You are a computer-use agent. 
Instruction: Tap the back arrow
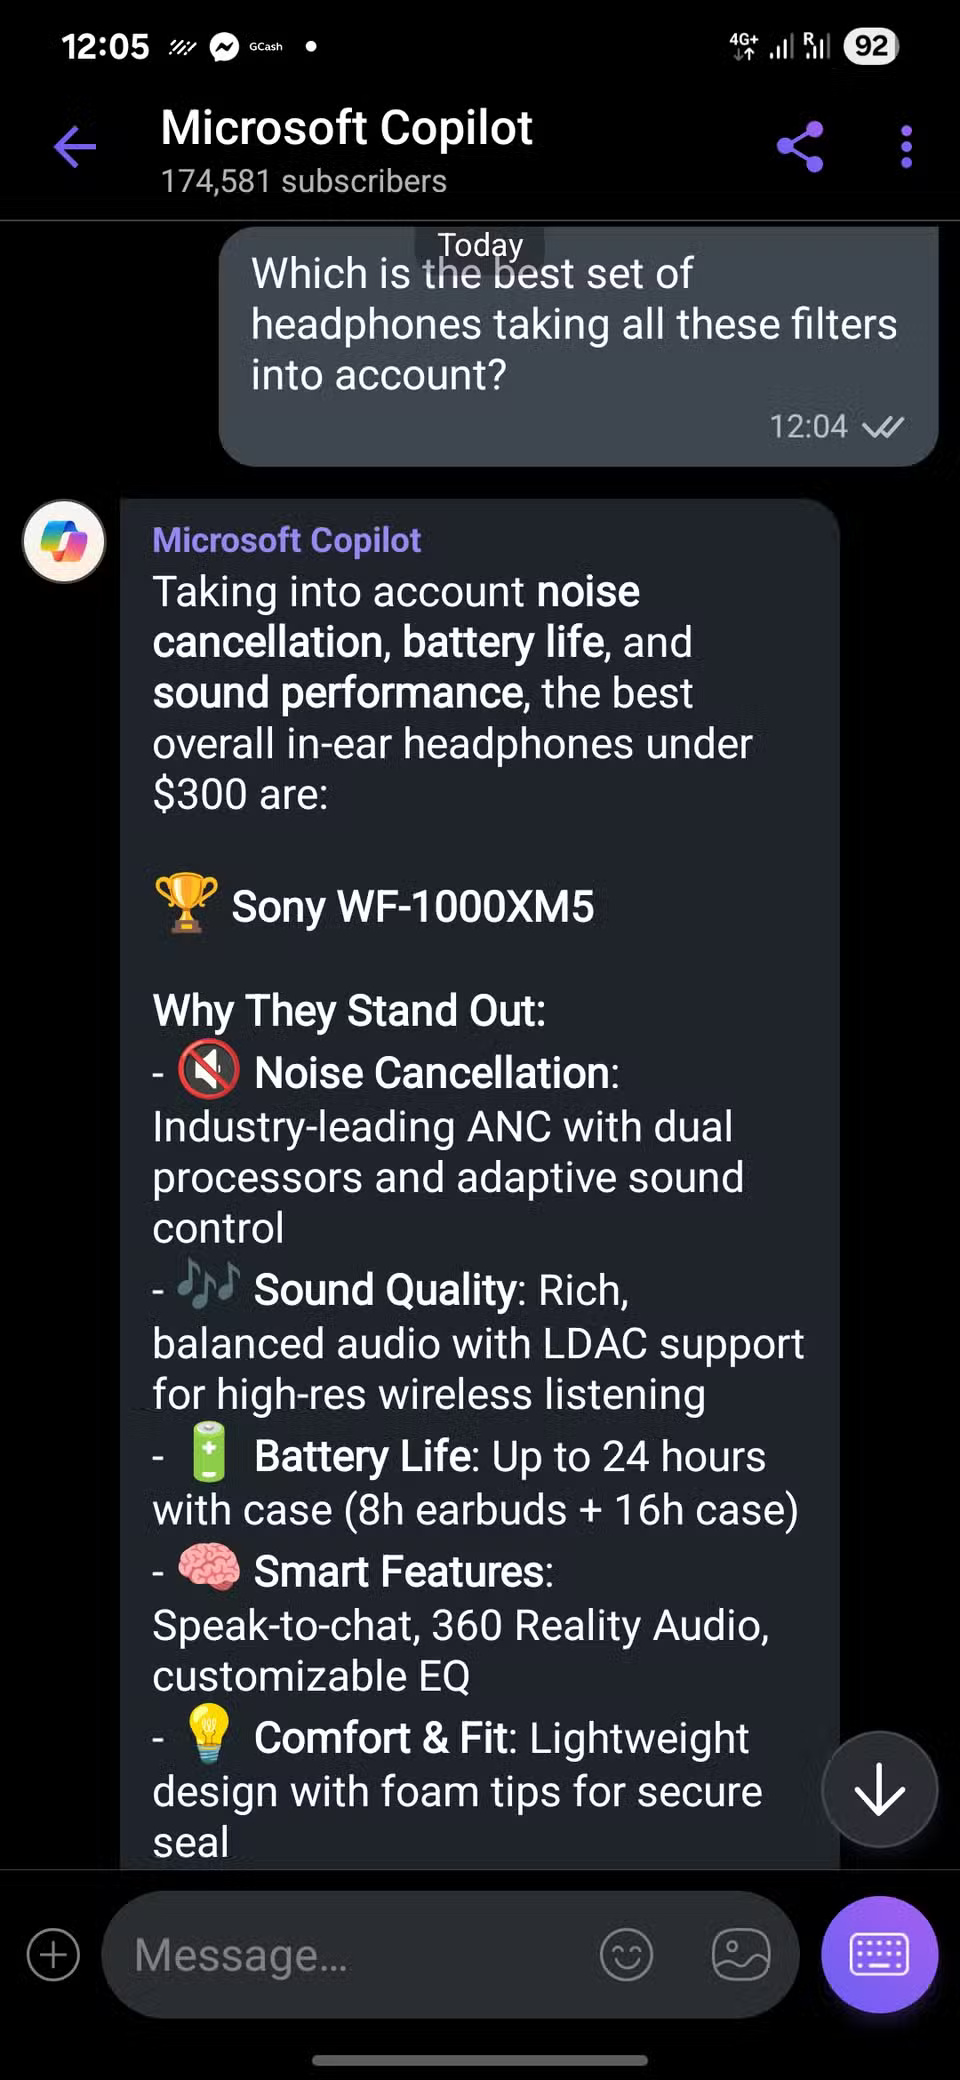click(75, 147)
